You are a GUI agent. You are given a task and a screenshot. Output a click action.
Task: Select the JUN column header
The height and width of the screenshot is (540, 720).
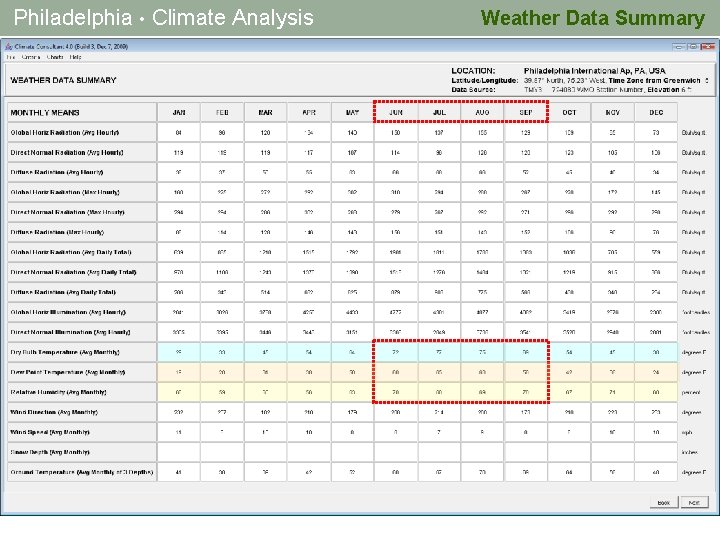click(396, 112)
